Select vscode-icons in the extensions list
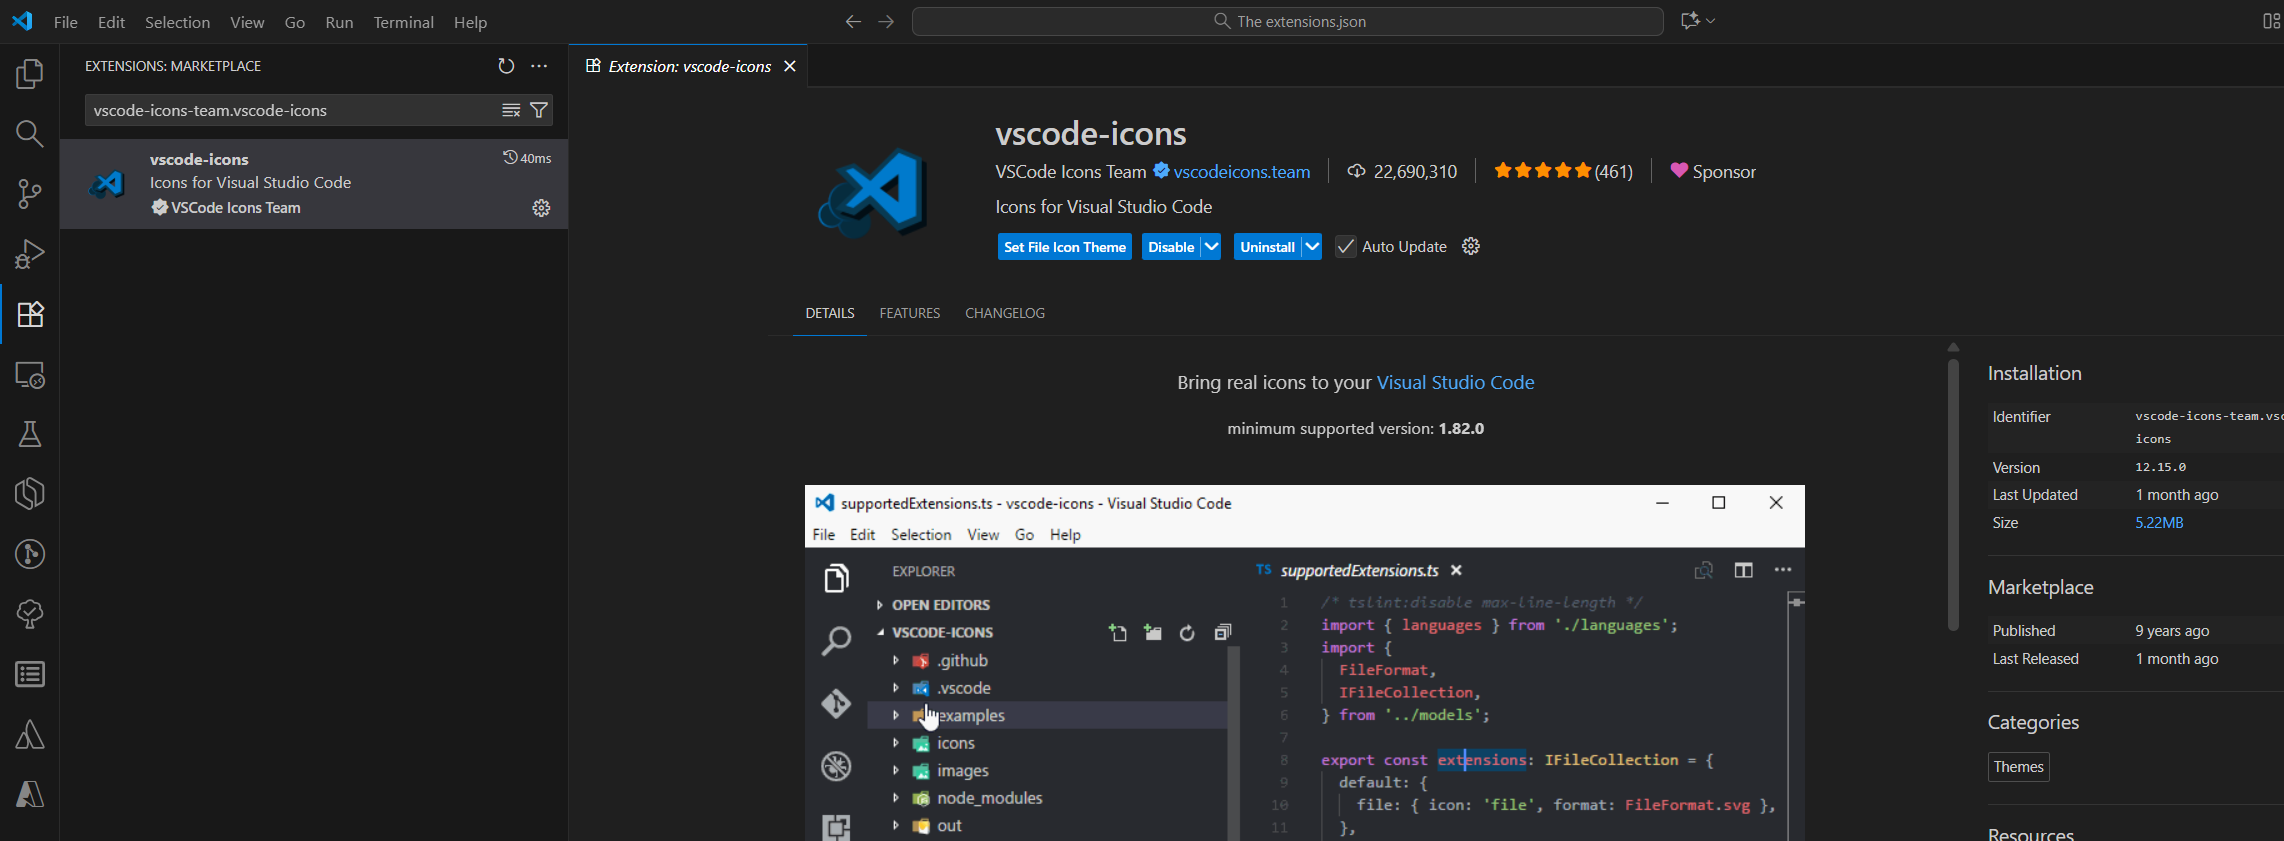 point(314,184)
